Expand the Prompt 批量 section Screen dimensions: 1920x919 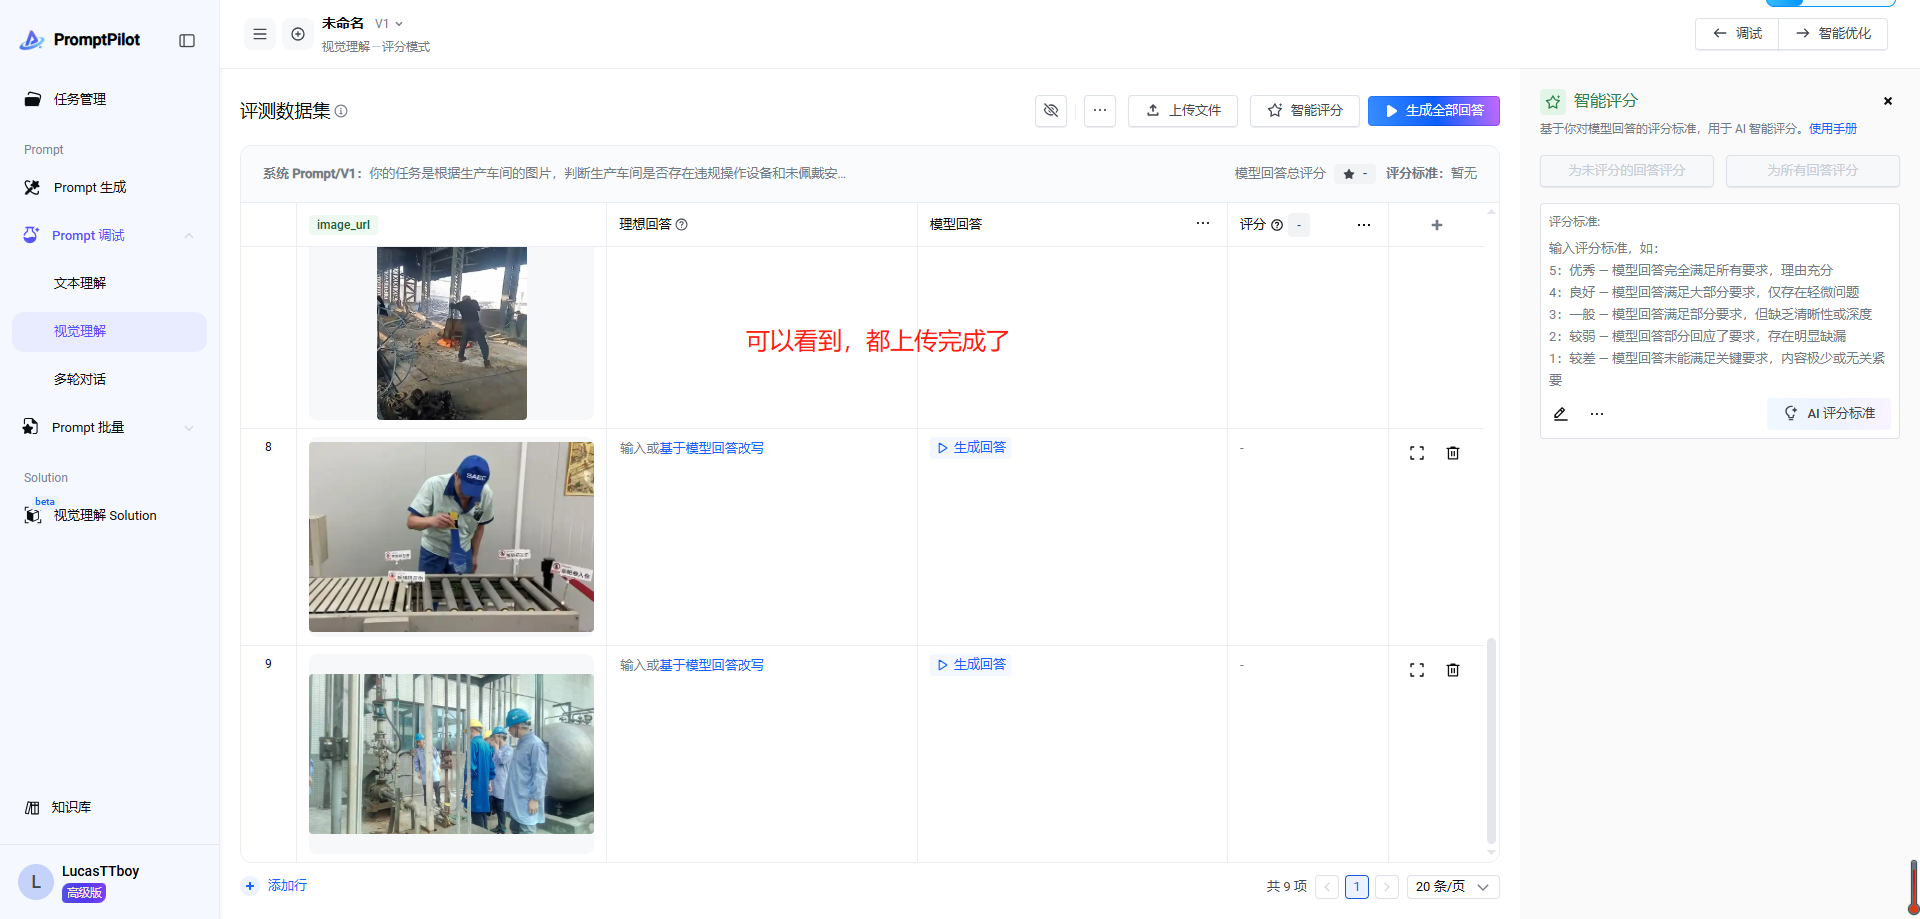[189, 428]
